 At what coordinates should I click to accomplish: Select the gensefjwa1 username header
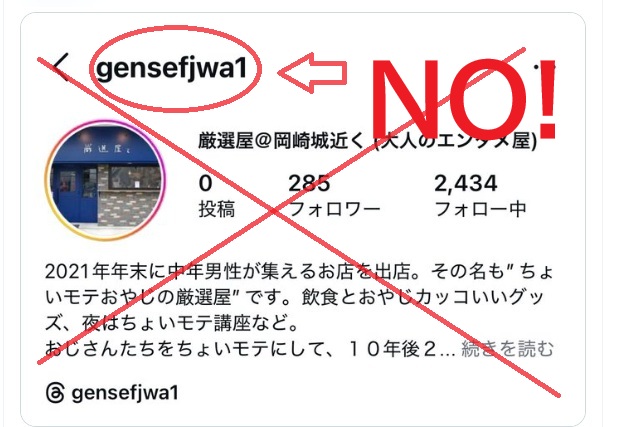pos(172,68)
